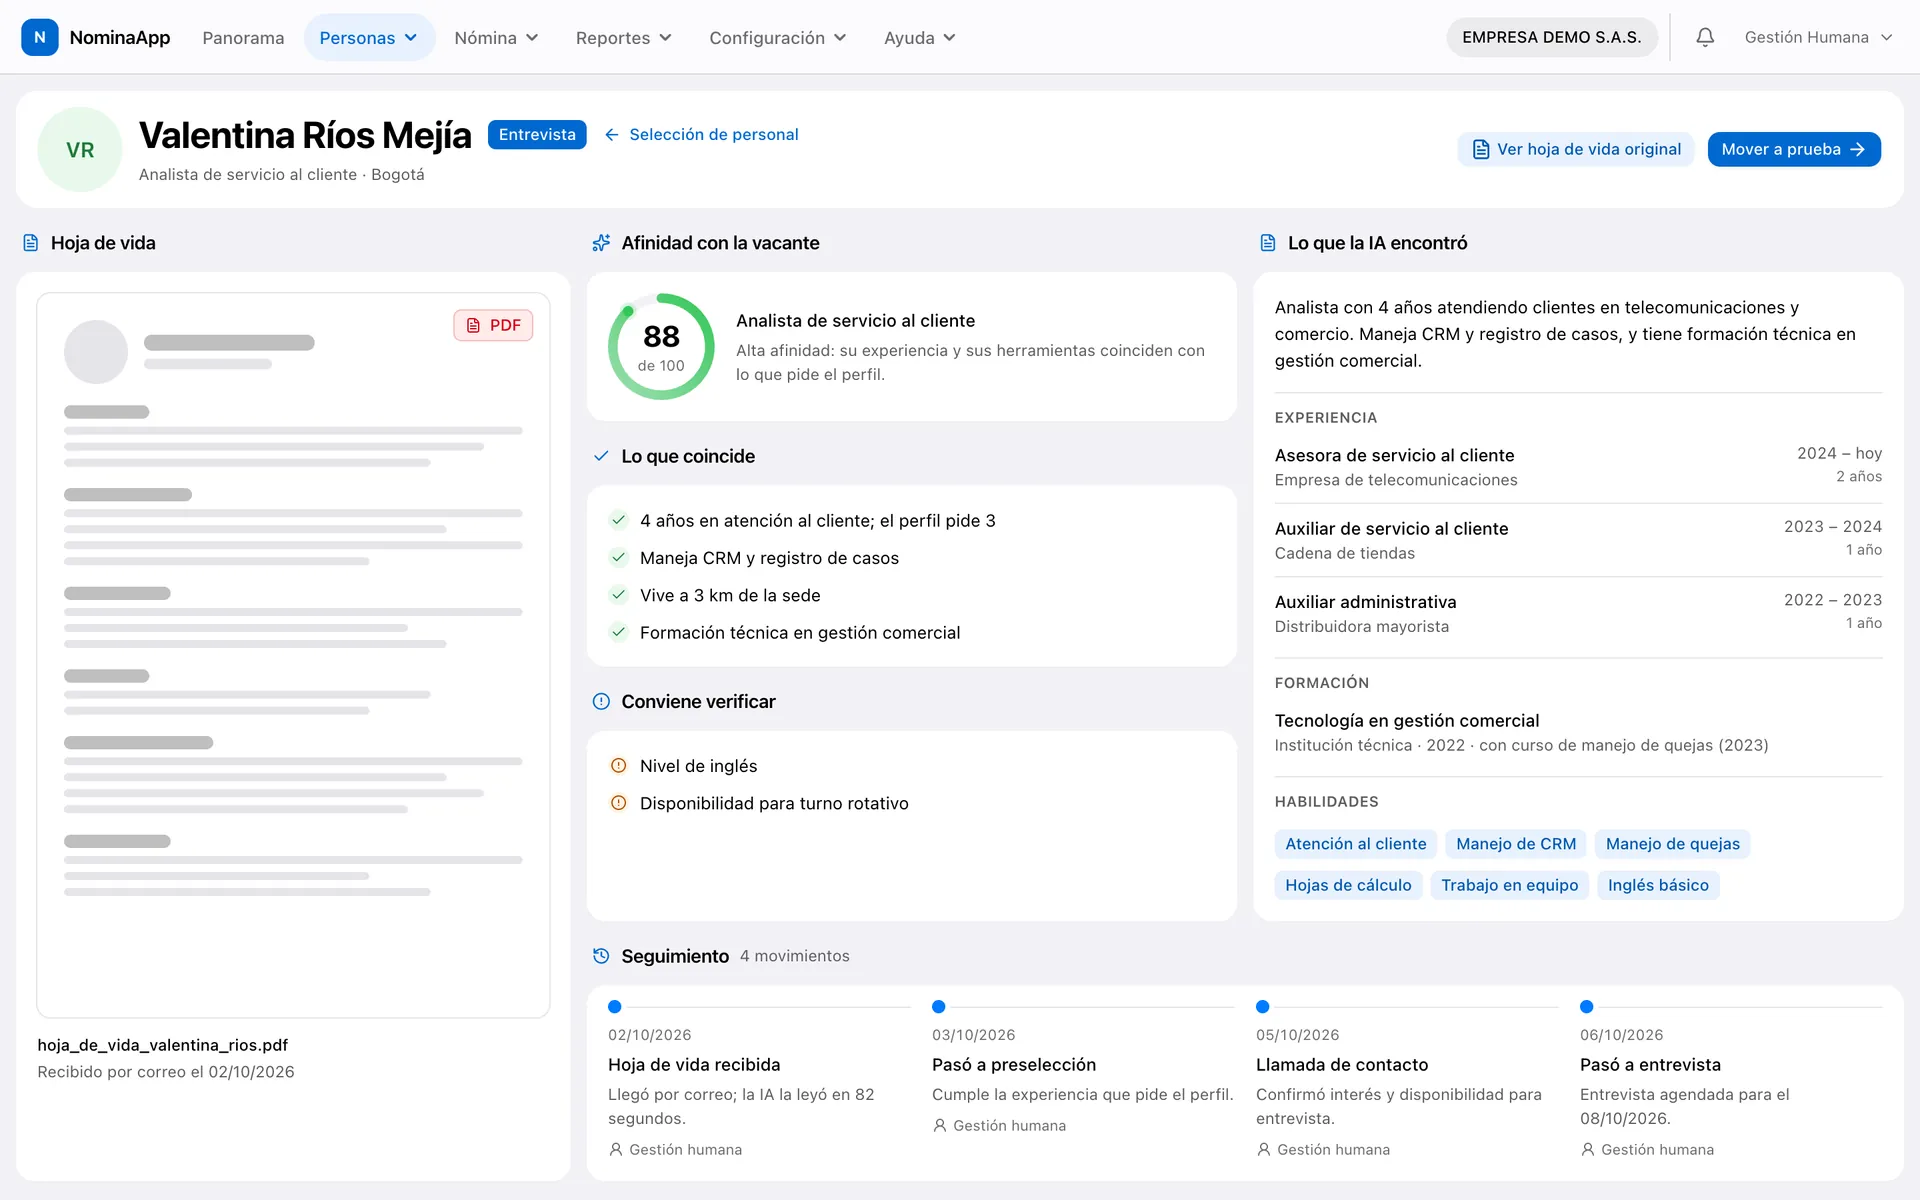
Task: Click the user icon under Pasó a entrevista
Action: point(1588,1150)
